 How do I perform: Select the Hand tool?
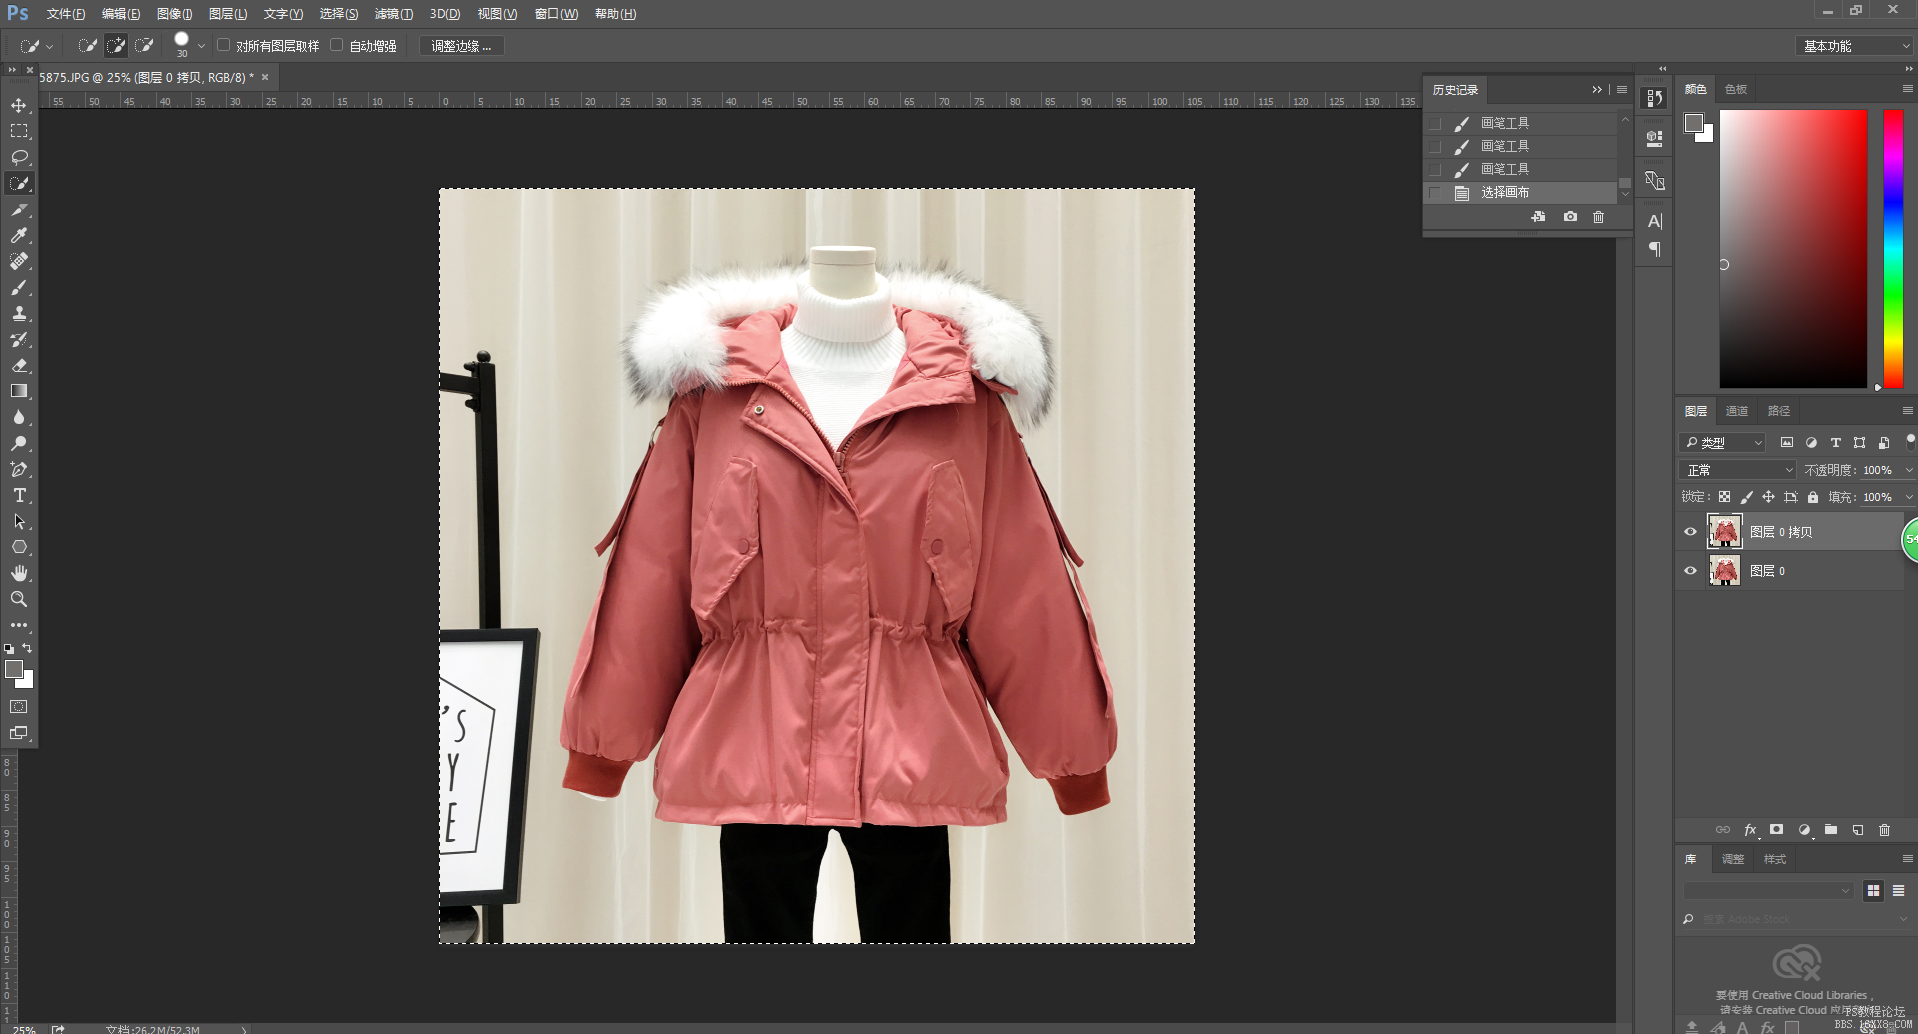coord(19,573)
